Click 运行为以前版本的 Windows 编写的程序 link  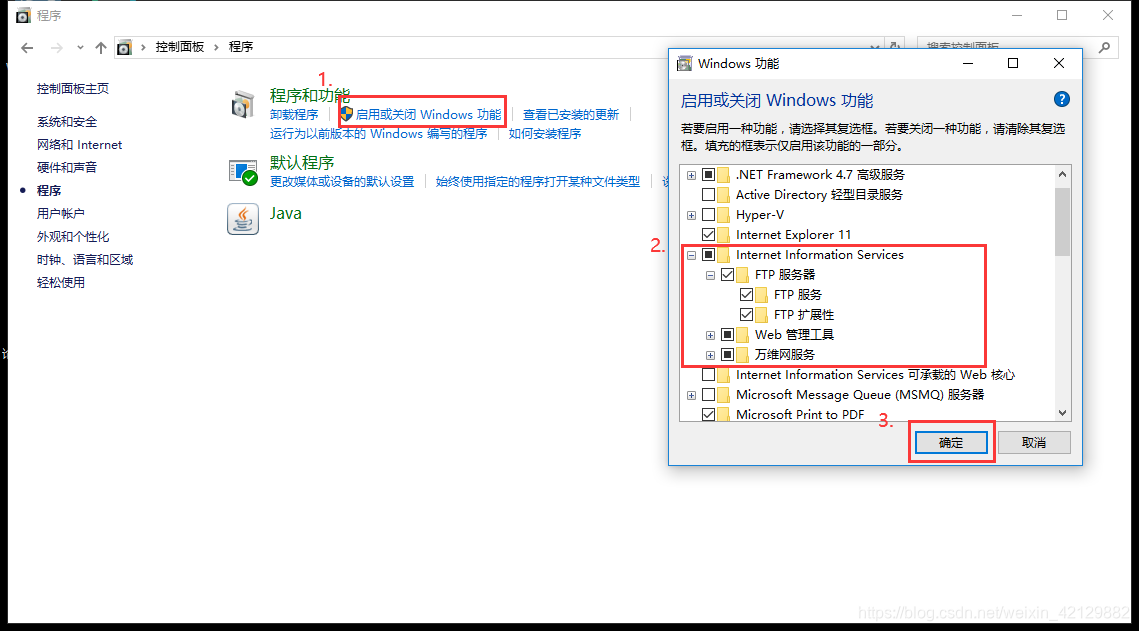point(378,134)
